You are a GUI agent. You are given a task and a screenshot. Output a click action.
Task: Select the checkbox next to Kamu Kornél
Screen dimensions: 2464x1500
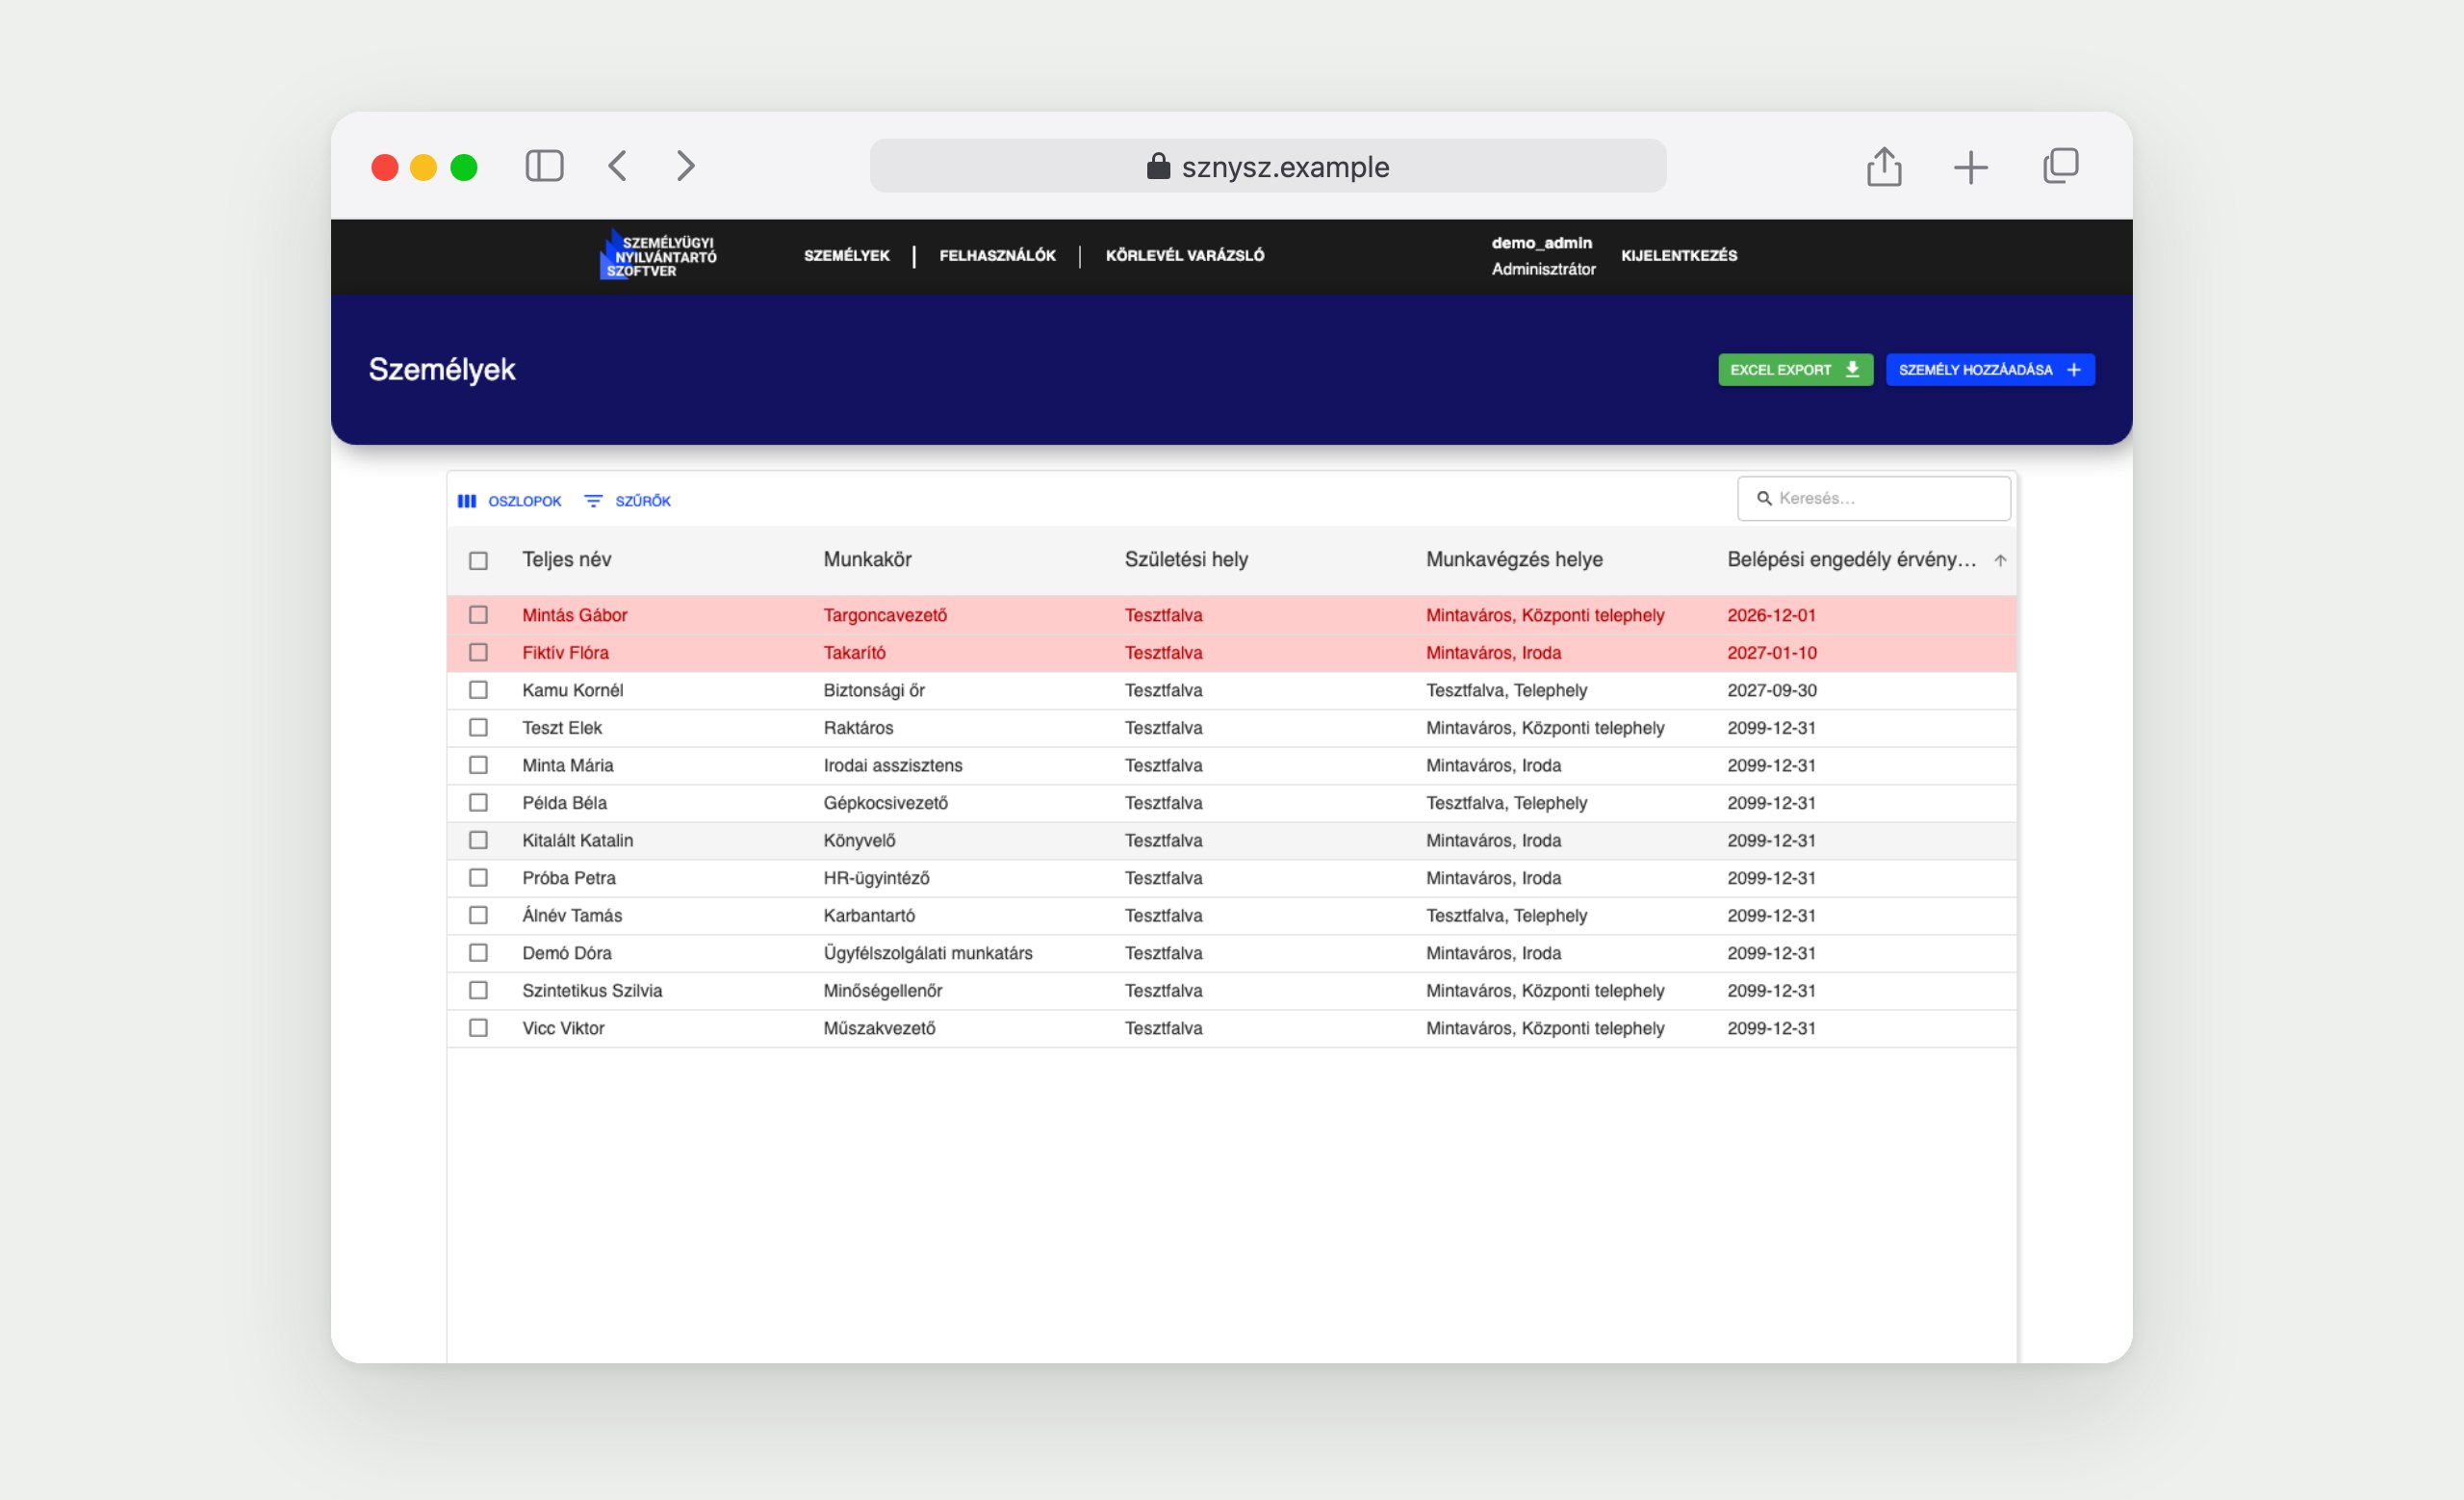(479, 690)
